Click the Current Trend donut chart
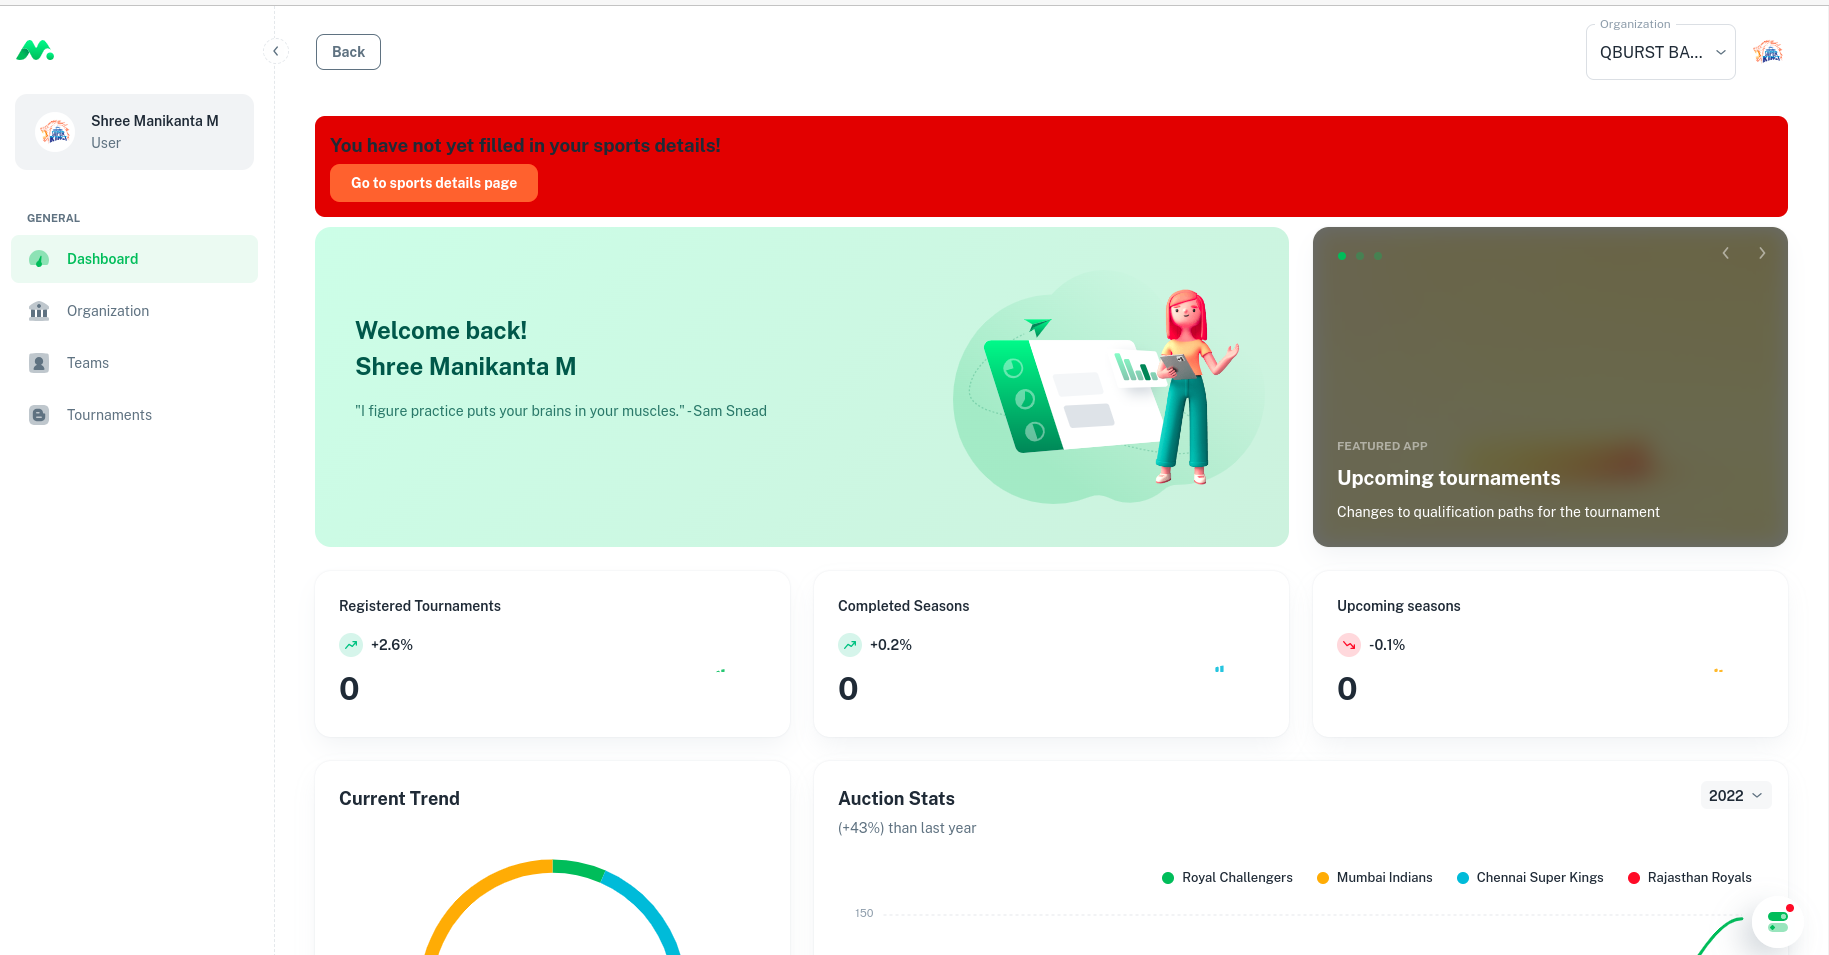 tap(552, 907)
